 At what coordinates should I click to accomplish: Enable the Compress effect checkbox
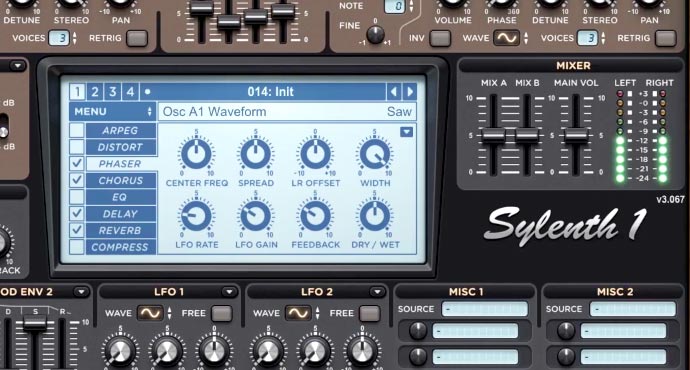click(77, 247)
